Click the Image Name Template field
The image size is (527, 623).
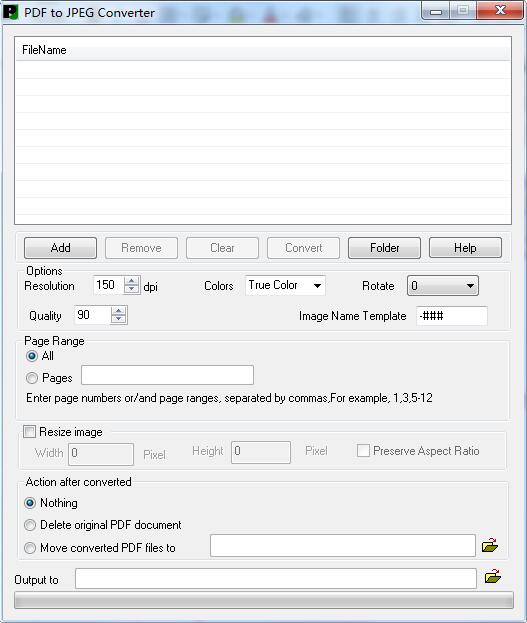pyautogui.click(x=452, y=316)
